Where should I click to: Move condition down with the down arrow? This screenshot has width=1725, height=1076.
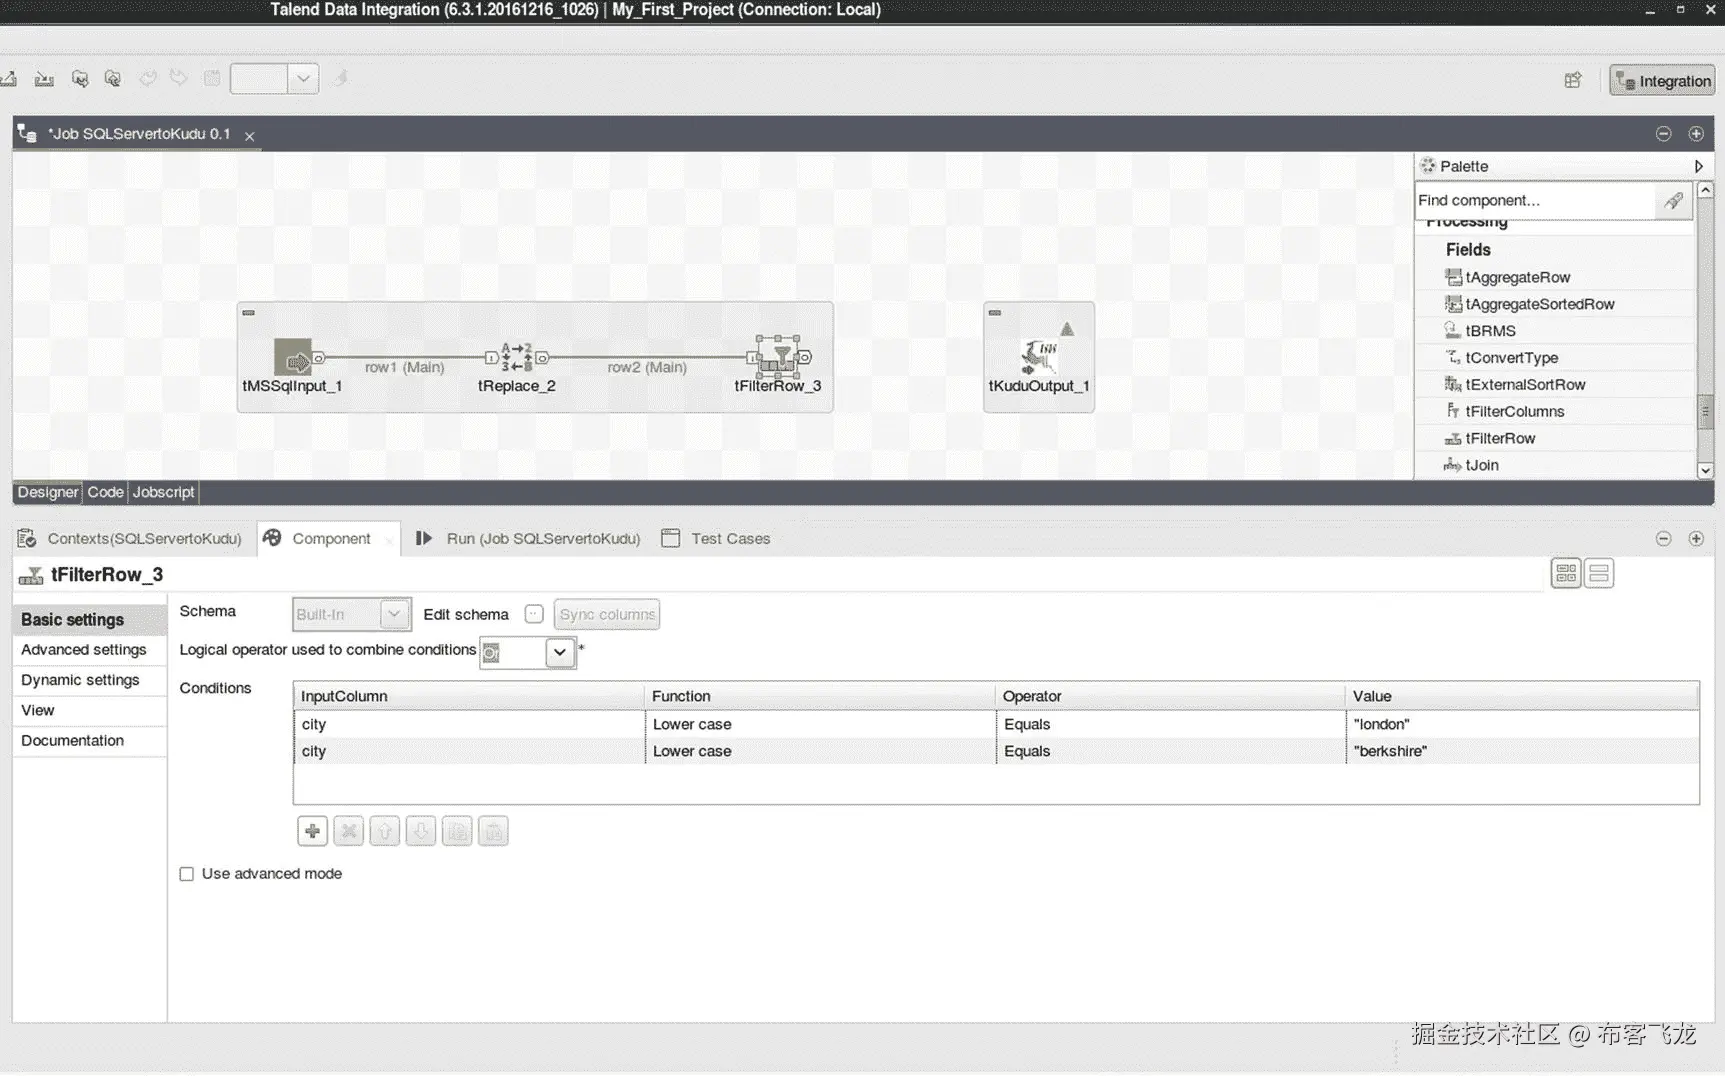coord(421,831)
